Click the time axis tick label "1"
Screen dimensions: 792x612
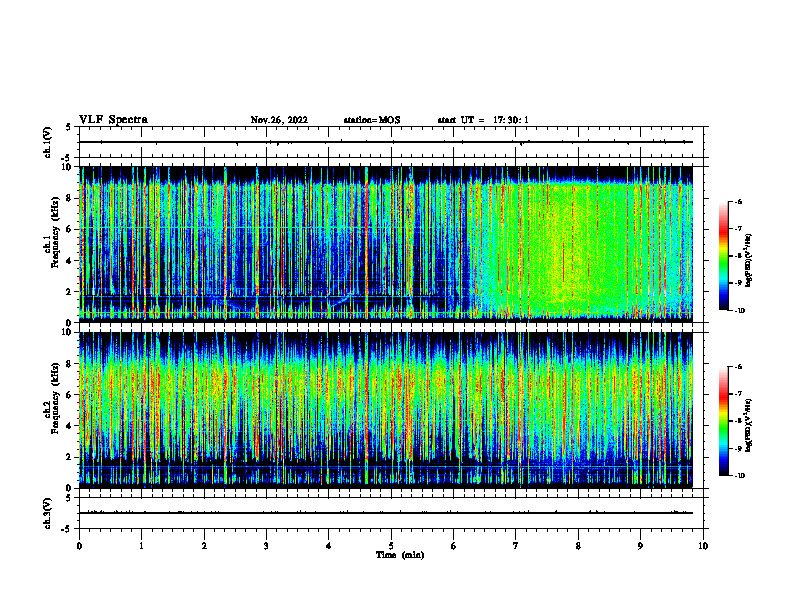[x=141, y=546]
